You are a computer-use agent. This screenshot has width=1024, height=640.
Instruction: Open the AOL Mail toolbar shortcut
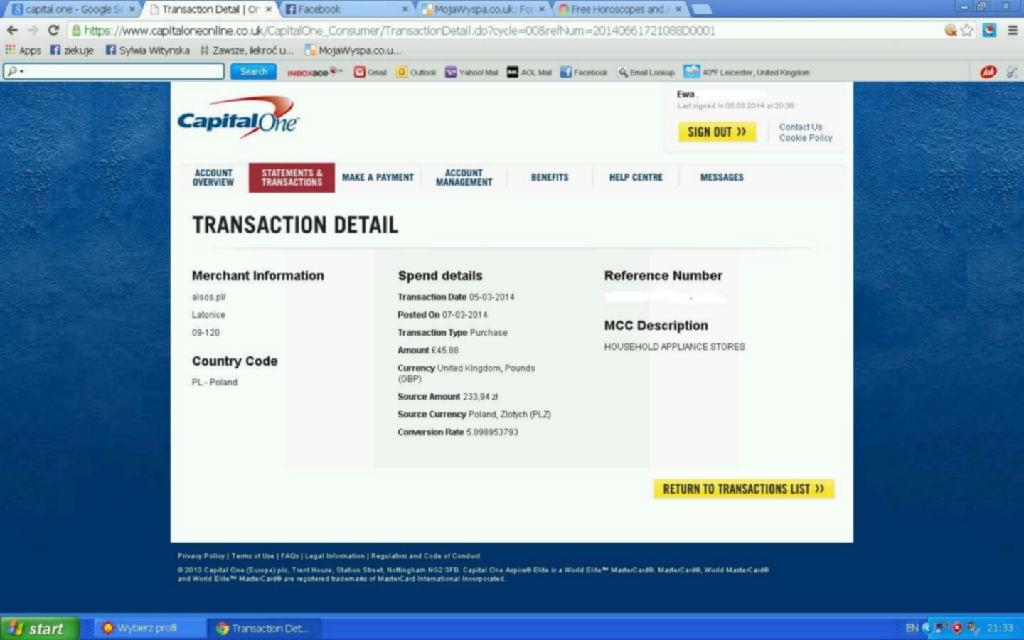click(x=530, y=72)
